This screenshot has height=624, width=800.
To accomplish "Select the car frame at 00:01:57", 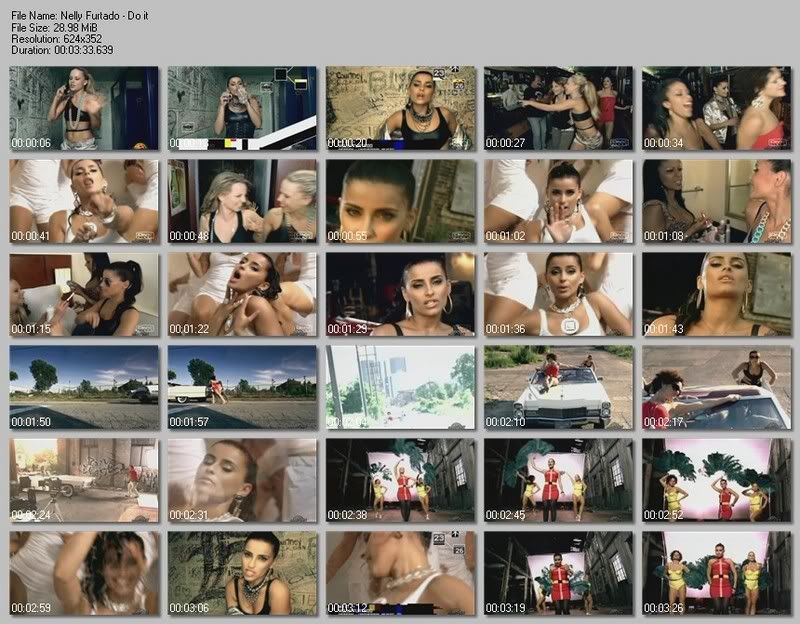I will pos(242,388).
